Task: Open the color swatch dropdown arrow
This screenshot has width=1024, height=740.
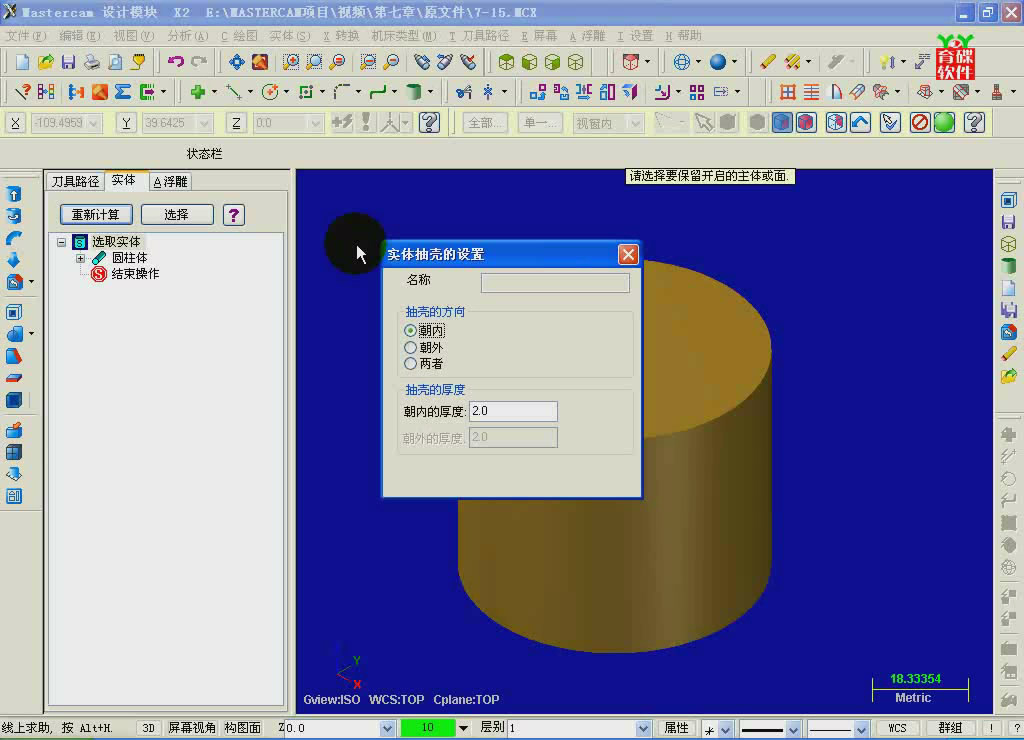Action: coord(463,728)
